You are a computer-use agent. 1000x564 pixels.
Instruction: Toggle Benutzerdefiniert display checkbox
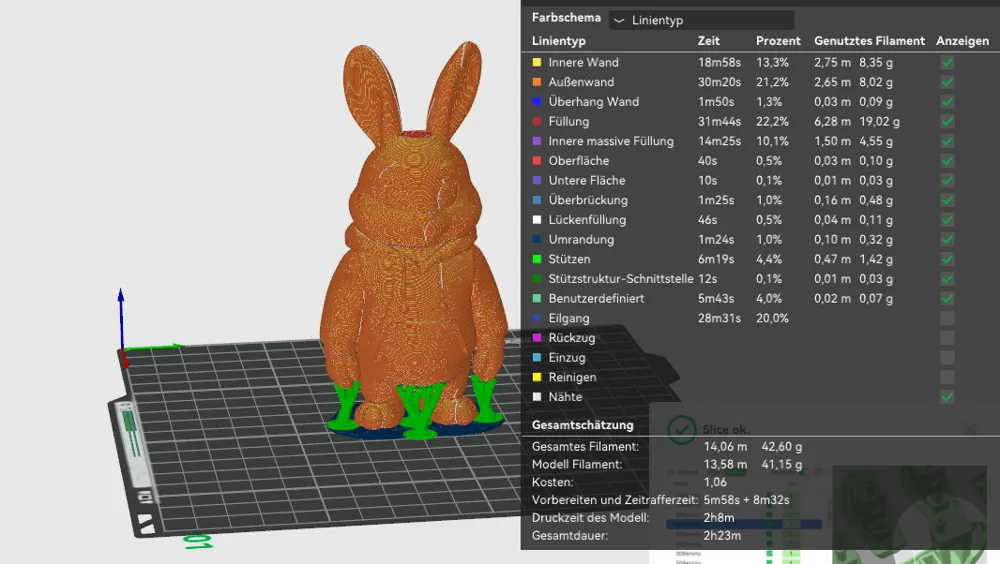(x=947, y=299)
